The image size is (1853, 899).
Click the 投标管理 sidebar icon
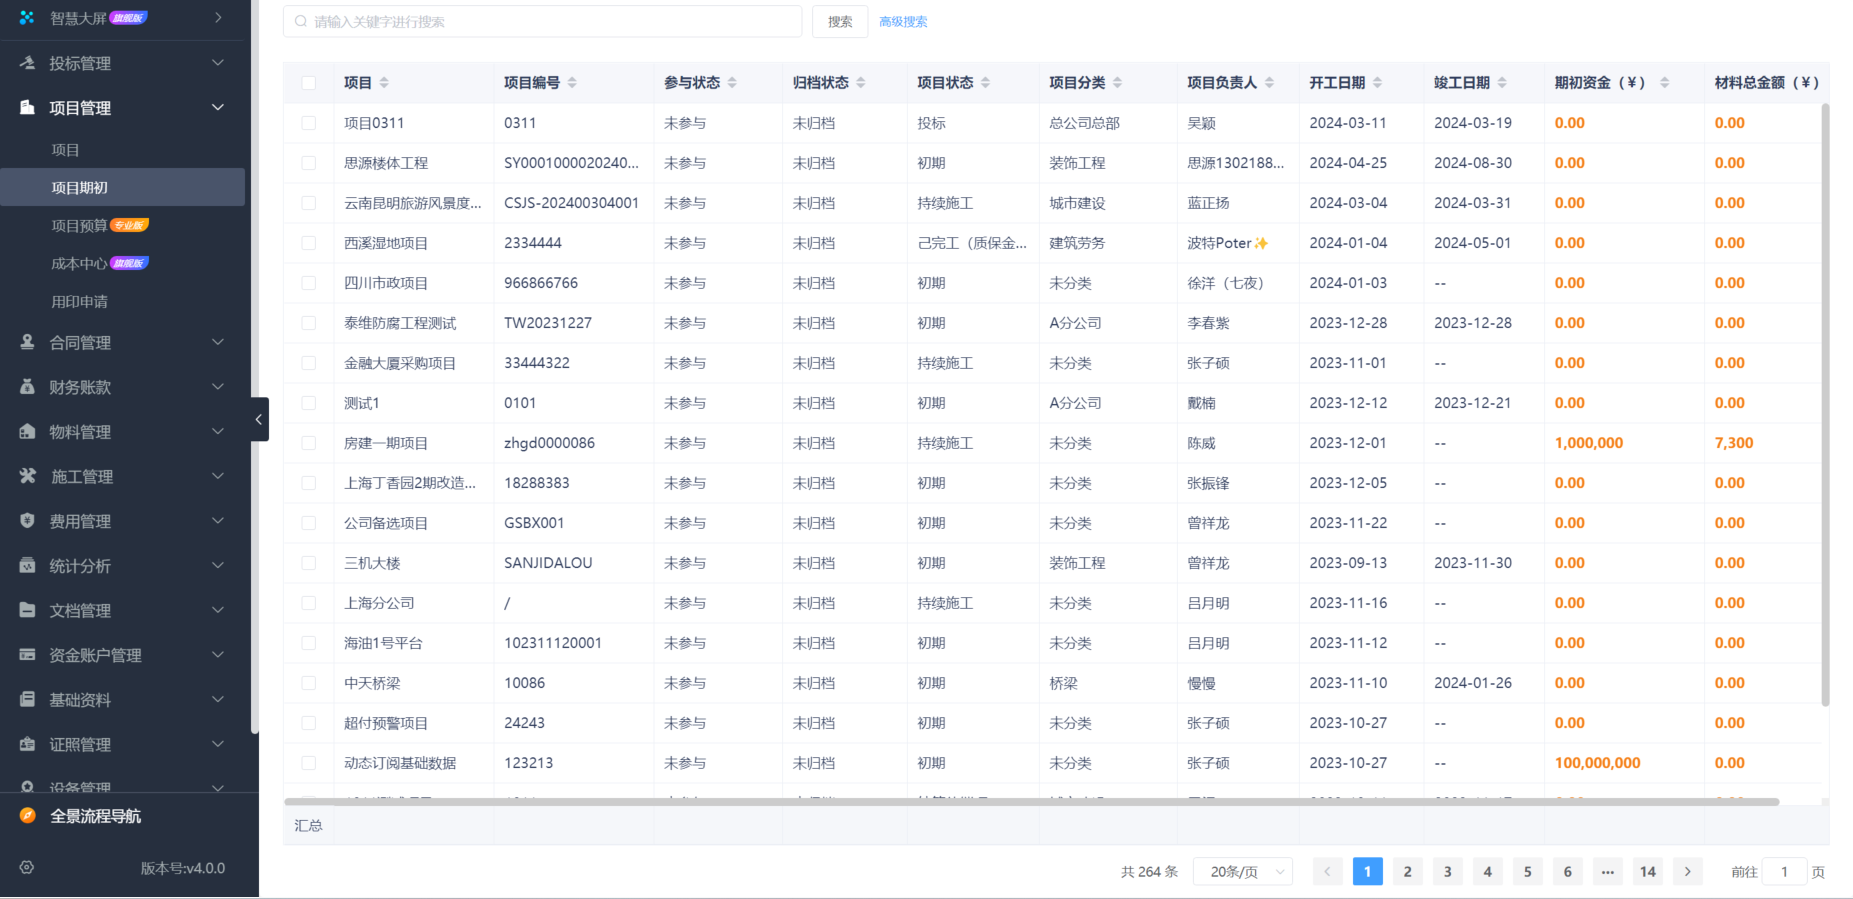[27, 63]
